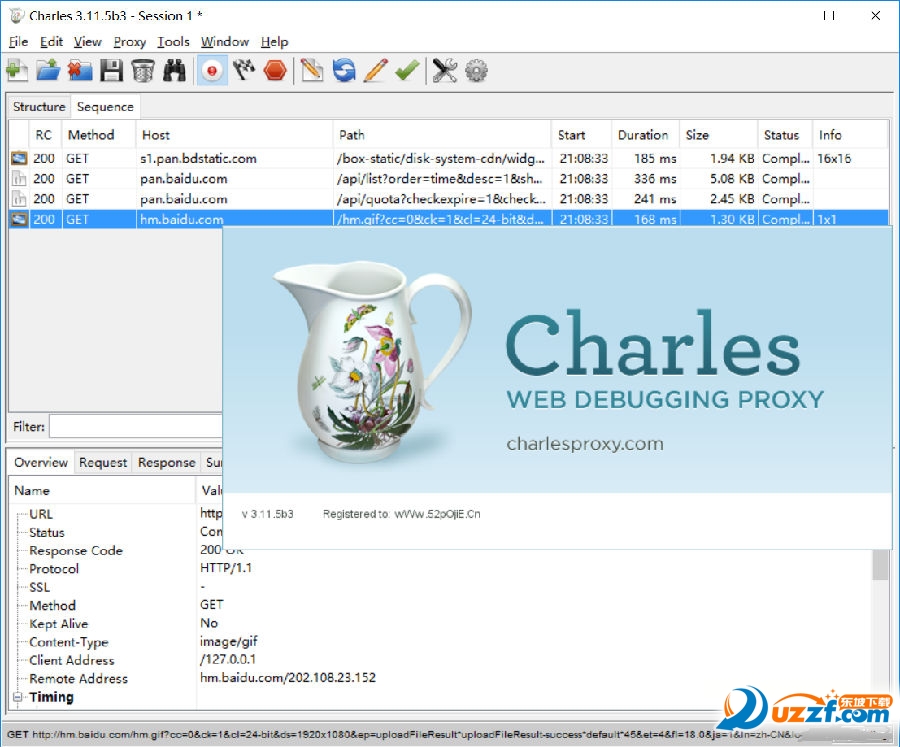
Task: Open Find with the binoculars icon
Action: pyautogui.click(x=174, y=71)
